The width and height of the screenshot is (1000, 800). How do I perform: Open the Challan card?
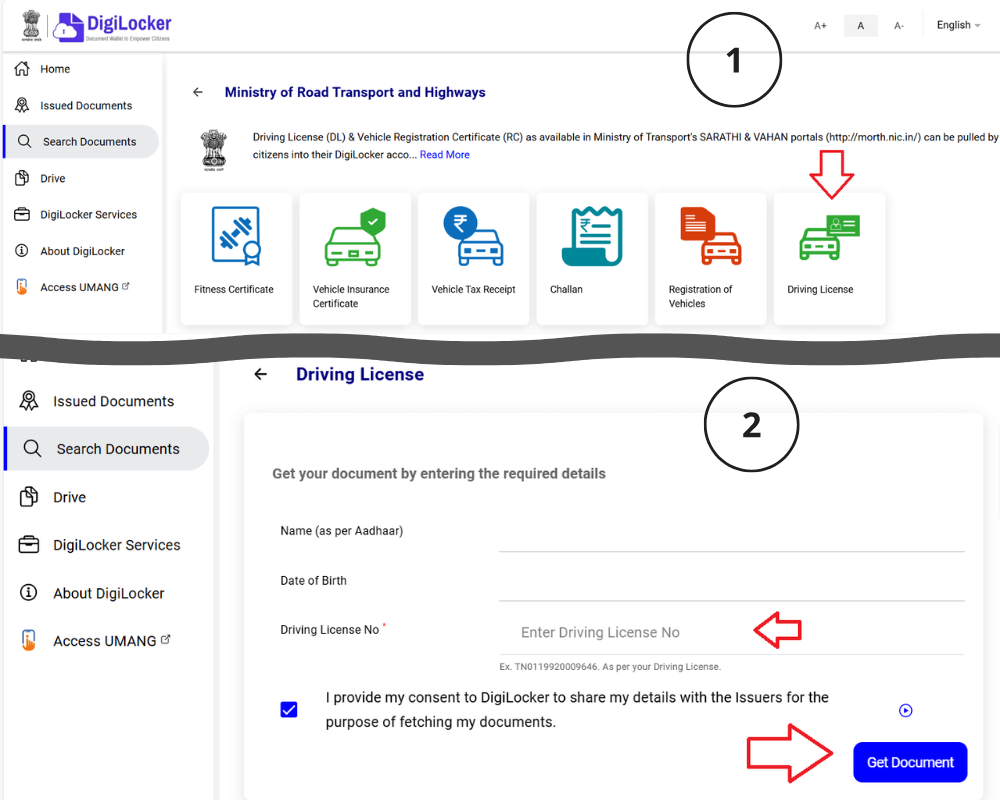pyautogui.click(x=592, y=258)
